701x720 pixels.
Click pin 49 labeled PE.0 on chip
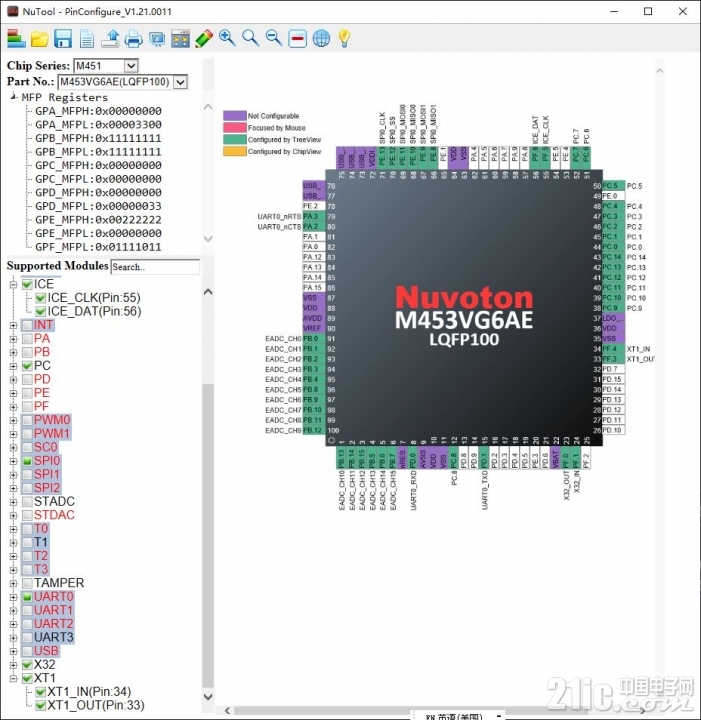pyautogui.click(x=613, y=196)
